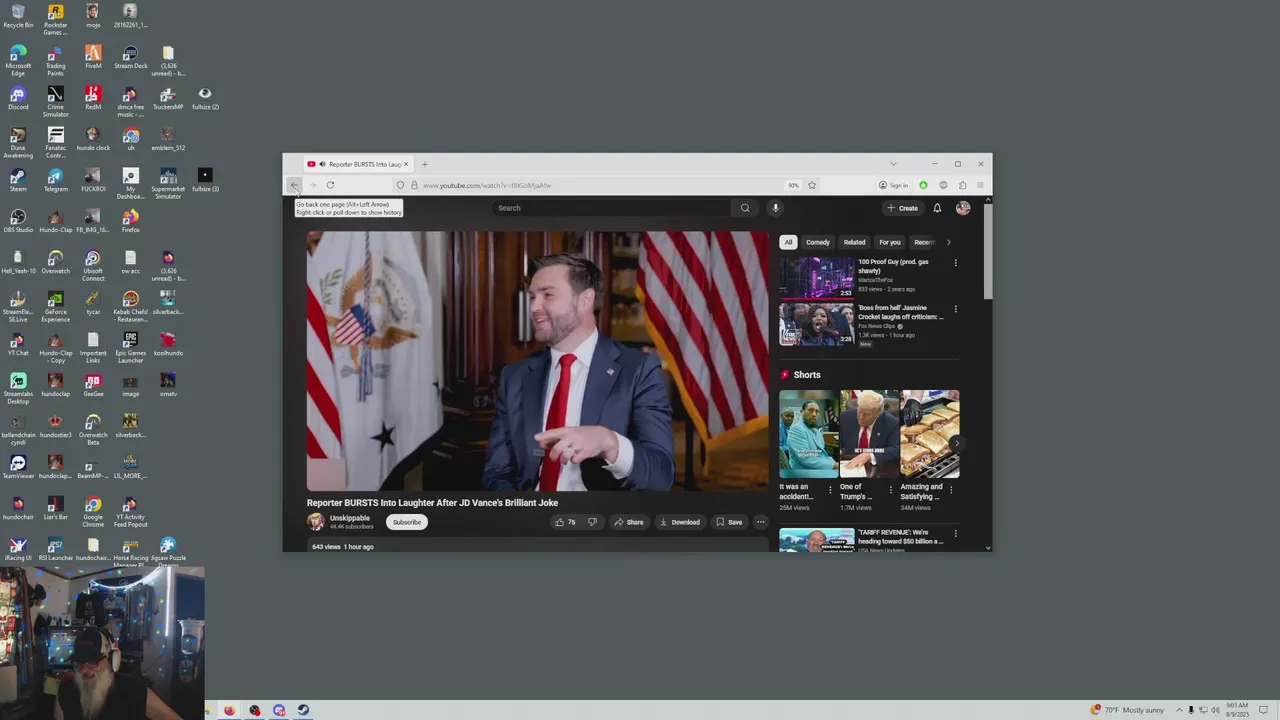The image size is (1280, 720).
Task: Expand the list-all-tabs chevron in Firefox
Action: pyautogui.click(x=893, y=164)
